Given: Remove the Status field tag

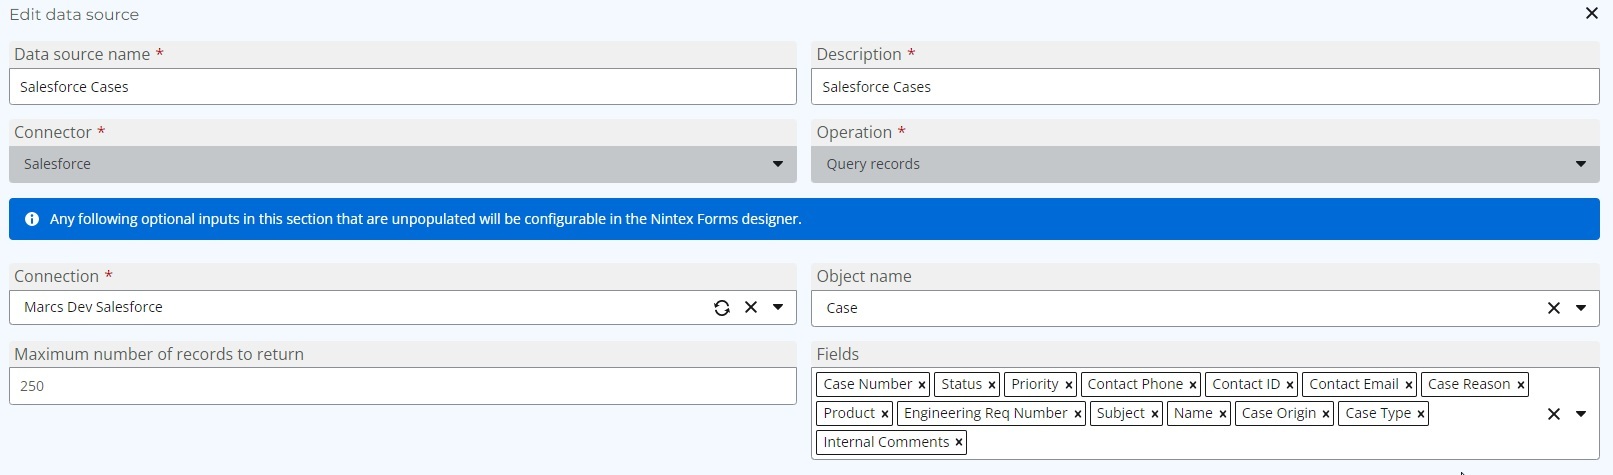Looking at the screenshot, I should (x=992, y=385).
